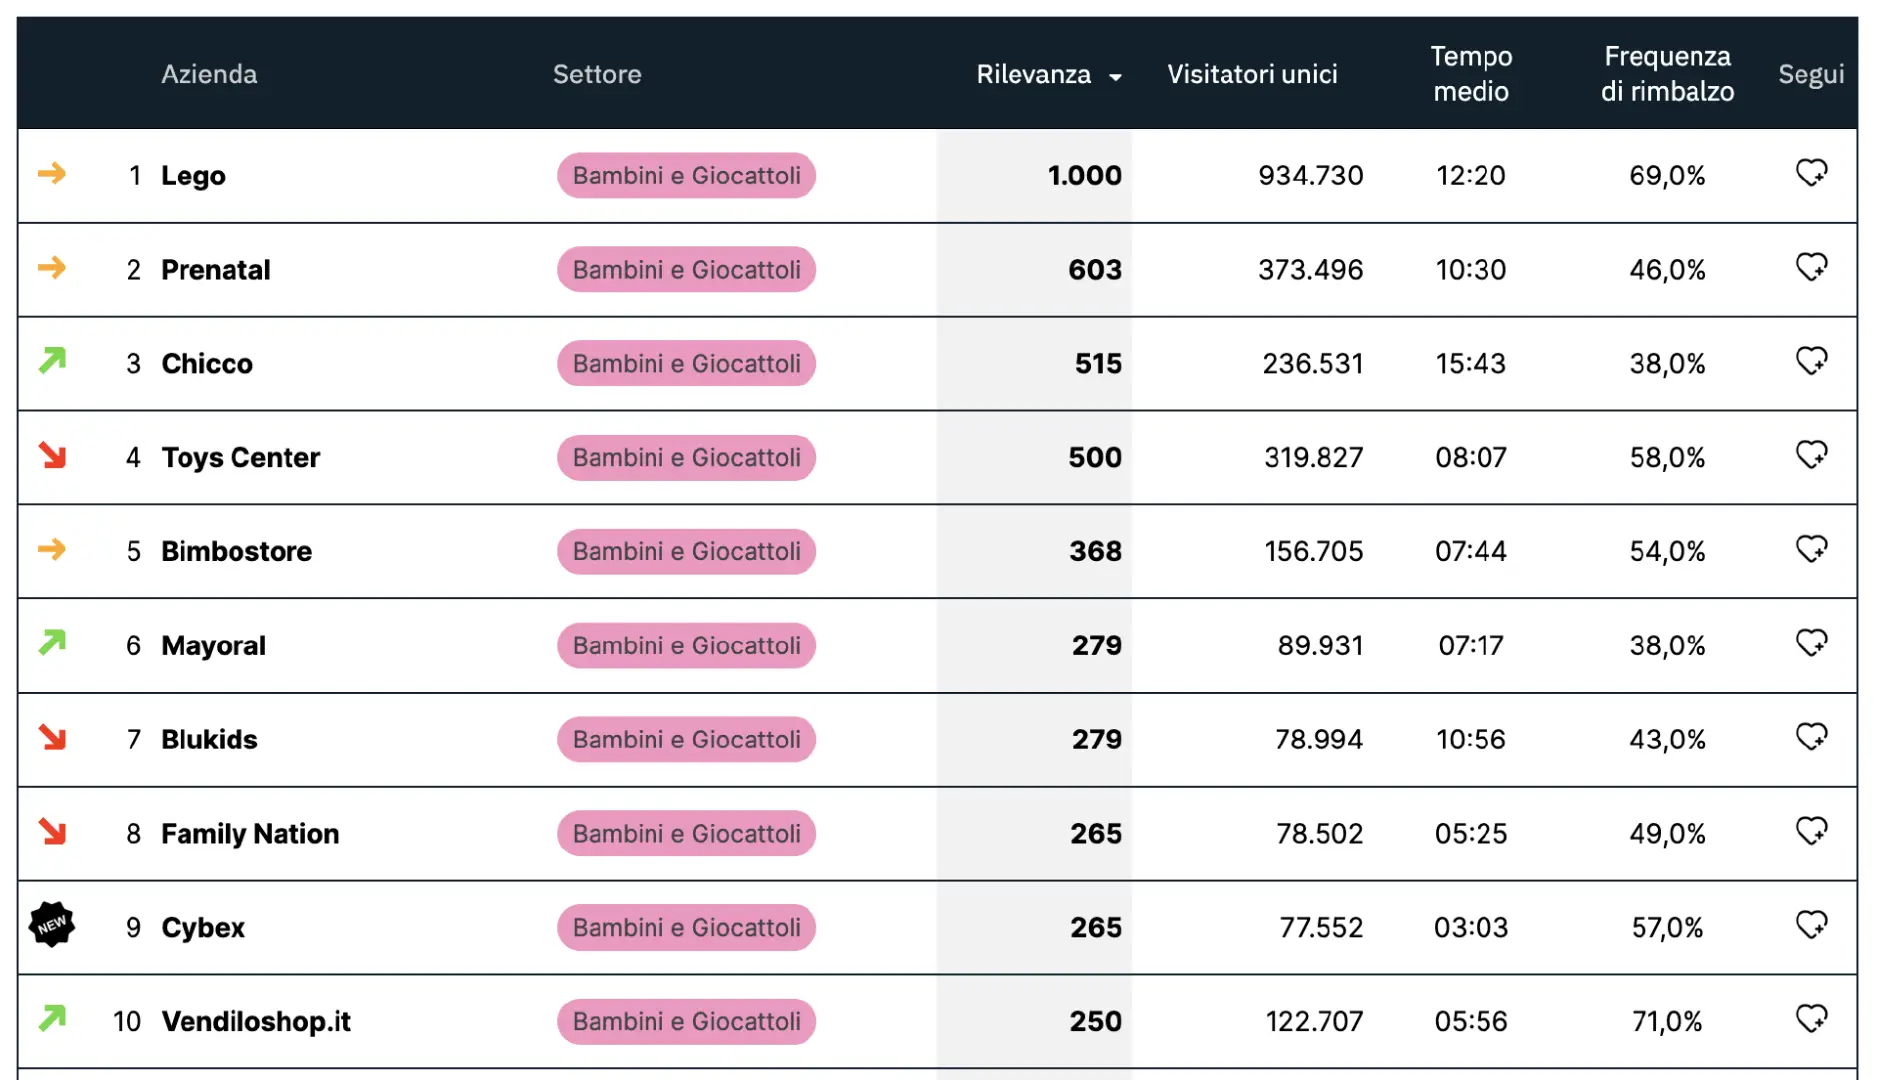1877x1080 pixels.
Task: Click the orange stable-trend arrow beside Lego
Action: 52,174
